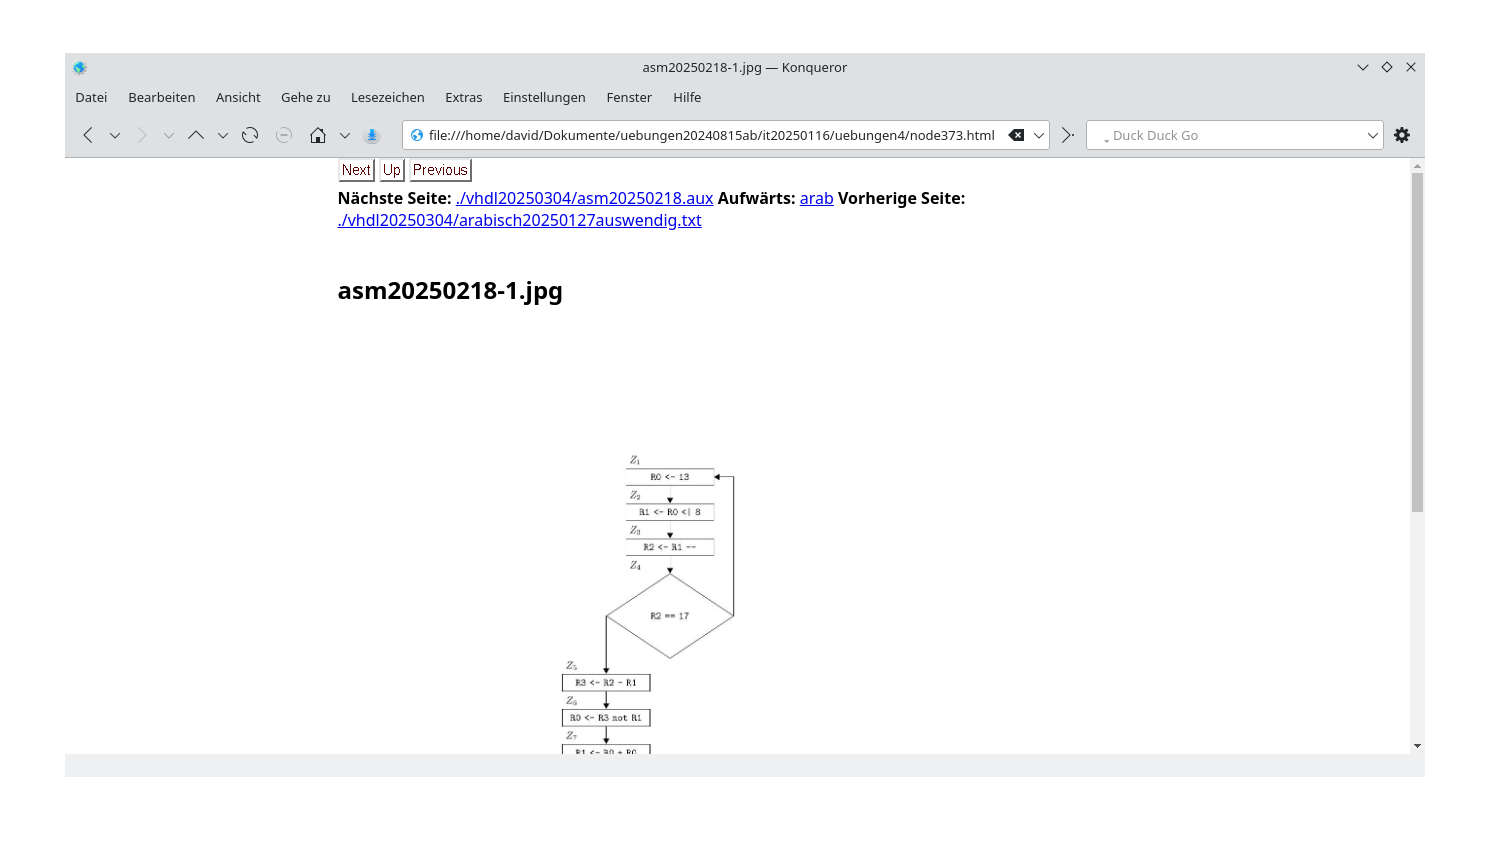1490x854 pixels.
Task: Click the Up navigation arrow icon
Action: coord(196,134)
